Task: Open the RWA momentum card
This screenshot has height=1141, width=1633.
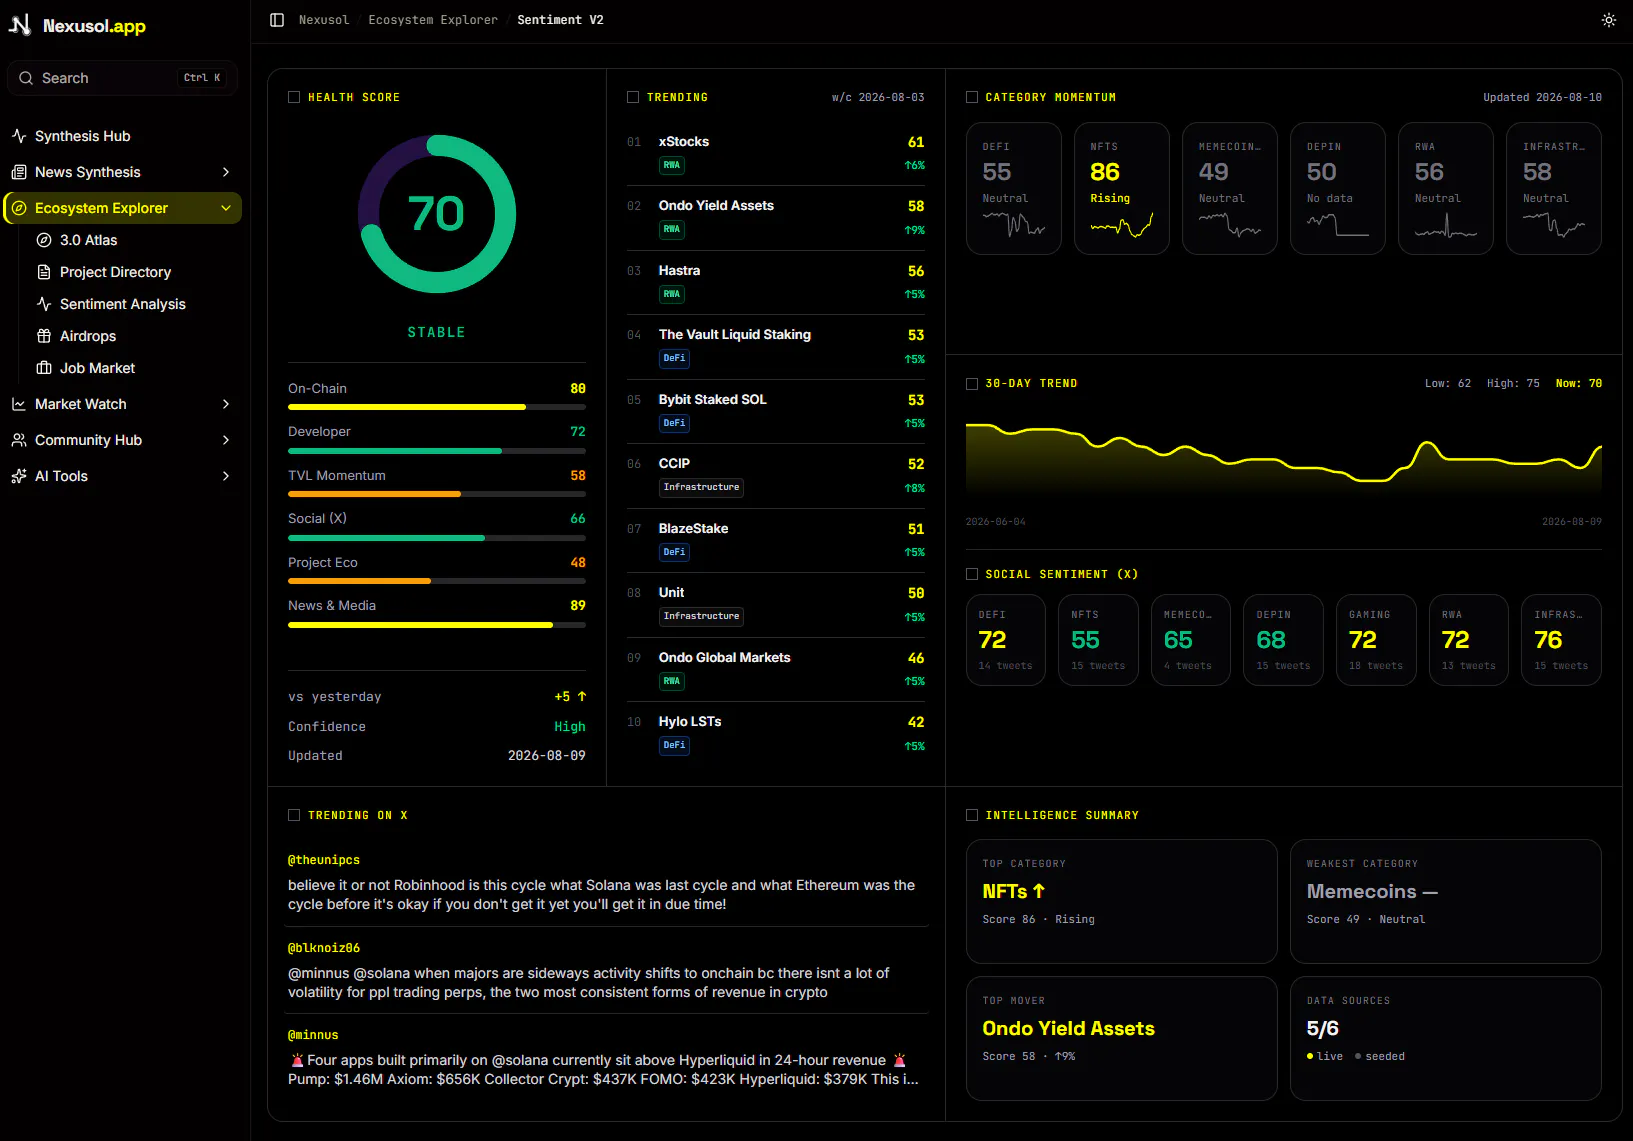Action: click(1446, 188)
